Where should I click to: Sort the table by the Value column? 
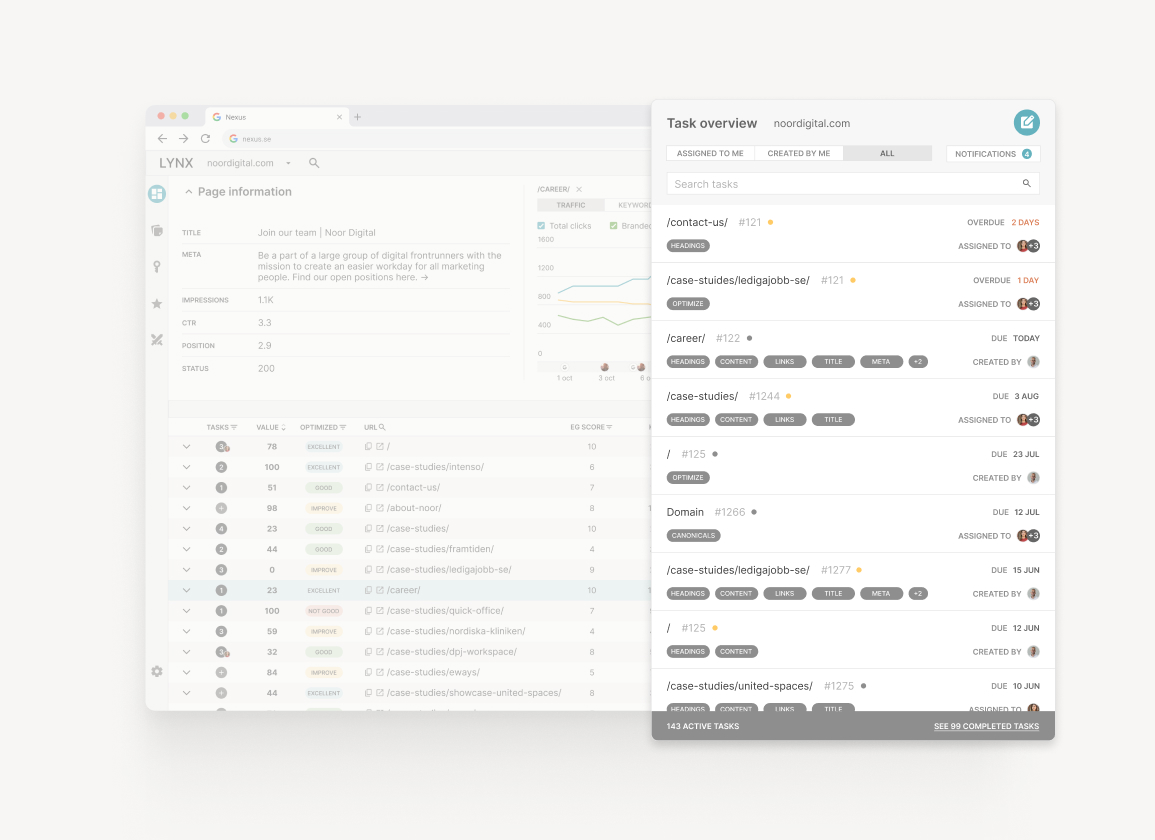pos(269,427)
